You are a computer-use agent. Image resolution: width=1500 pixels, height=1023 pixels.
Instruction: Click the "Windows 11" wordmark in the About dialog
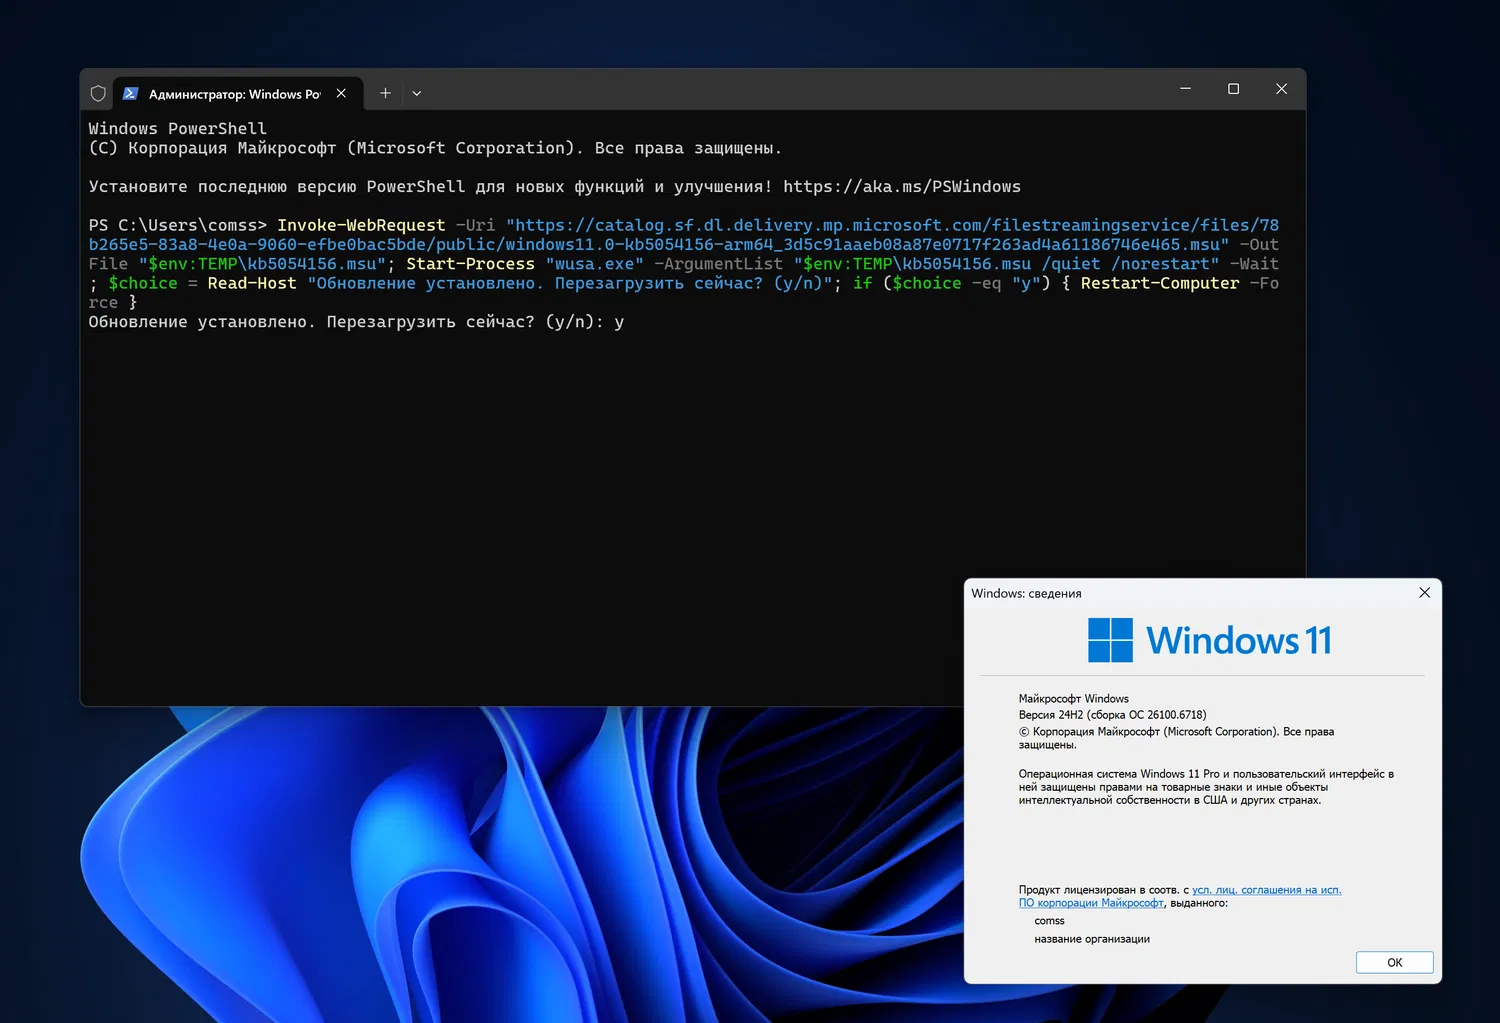(x=1239, y=640)
